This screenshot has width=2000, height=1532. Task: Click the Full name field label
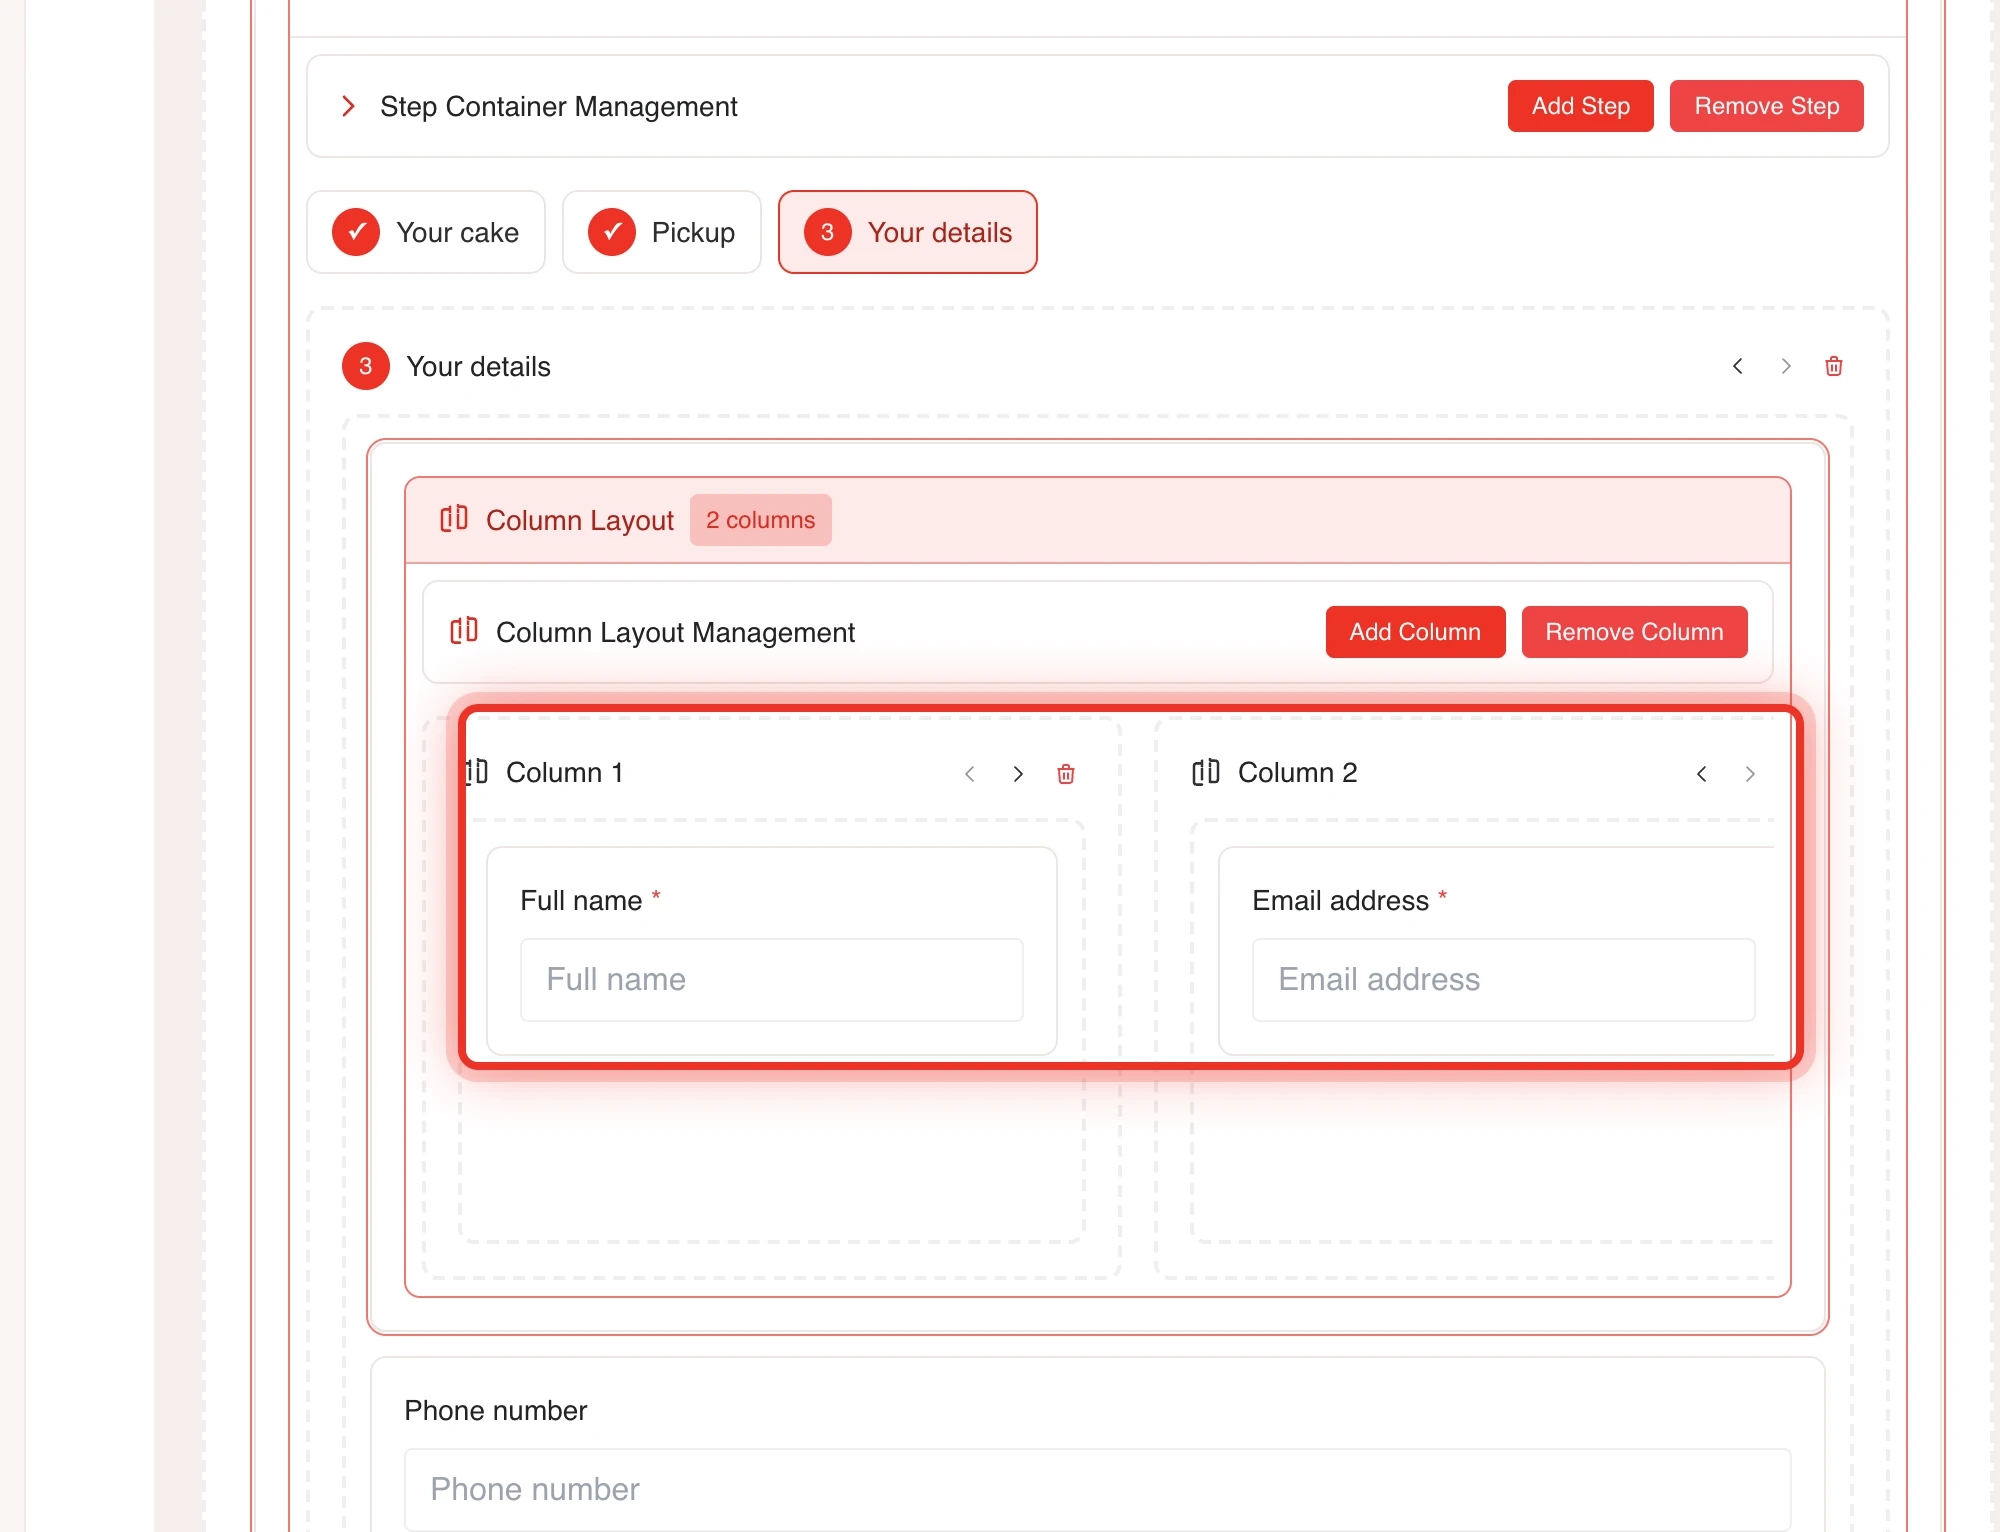click(x=581, y=900)
